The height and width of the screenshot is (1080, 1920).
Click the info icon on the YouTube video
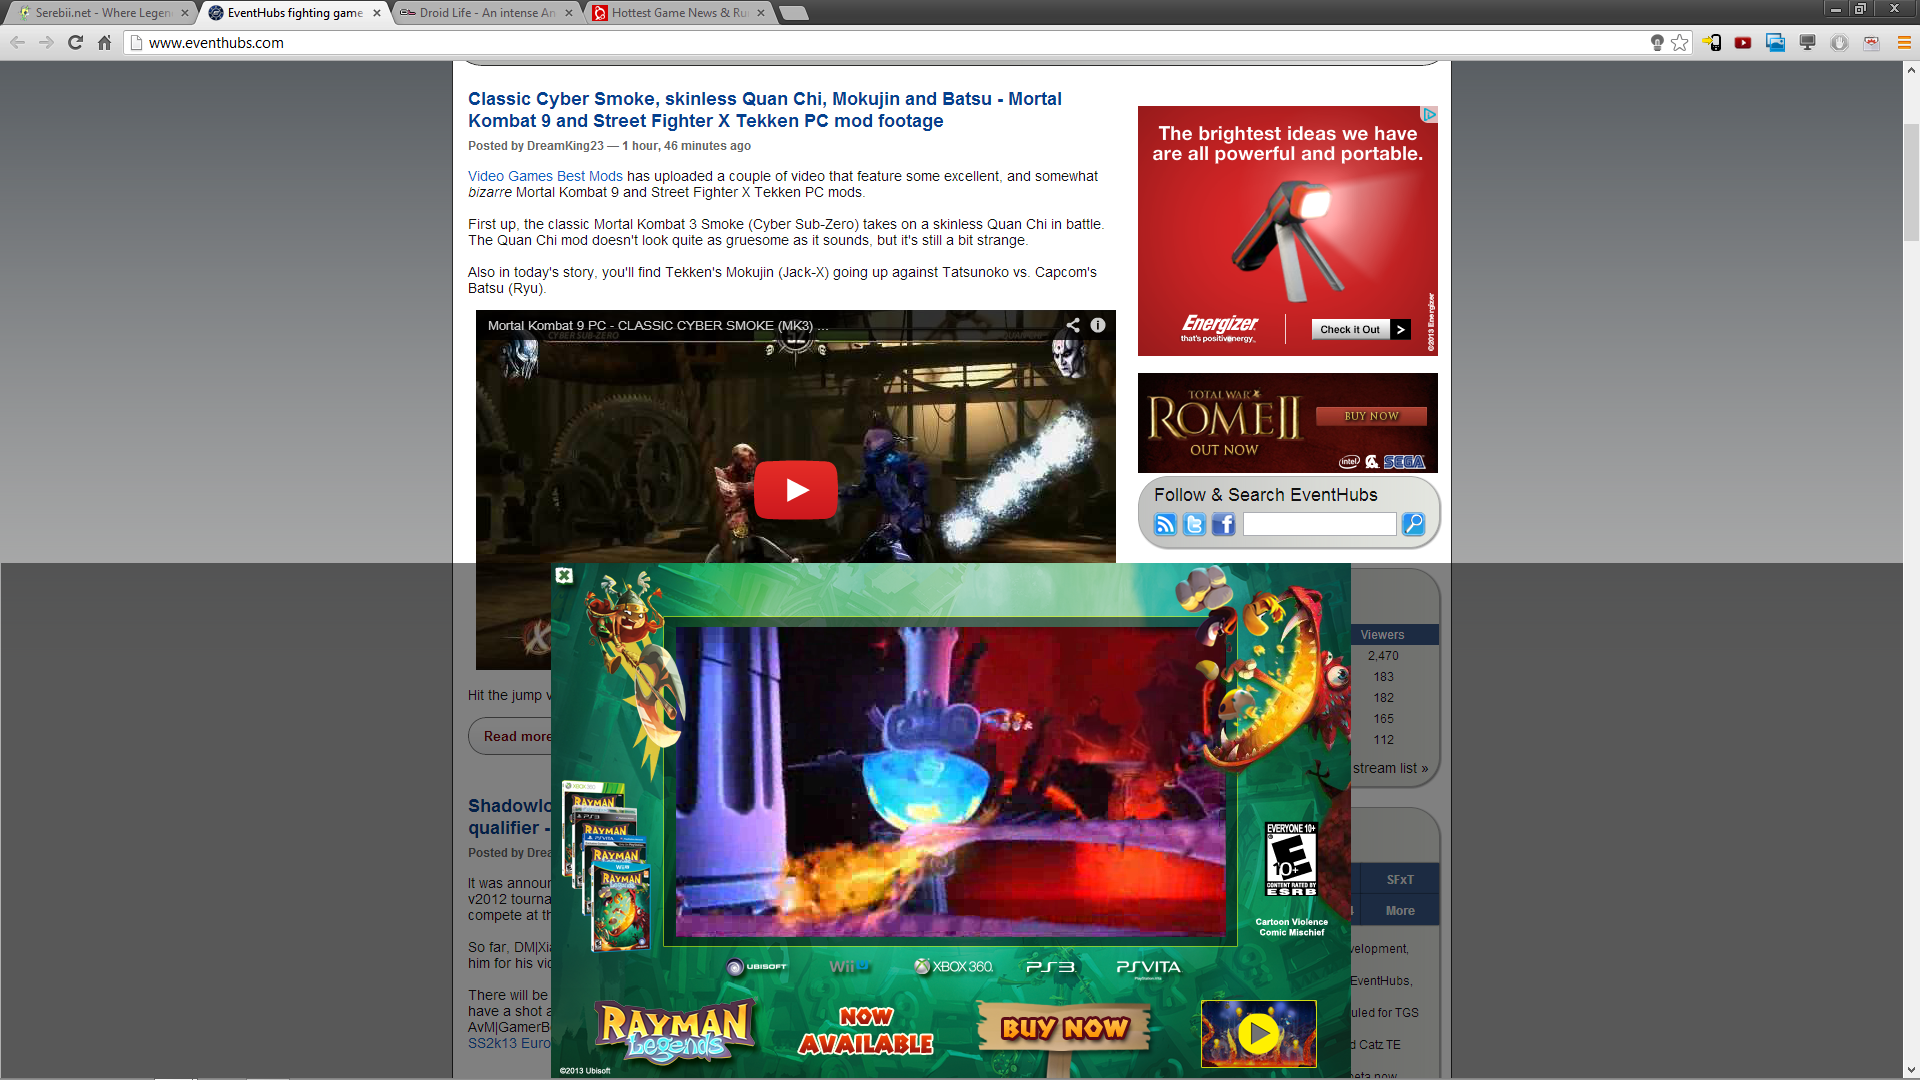click(1098, 325)
